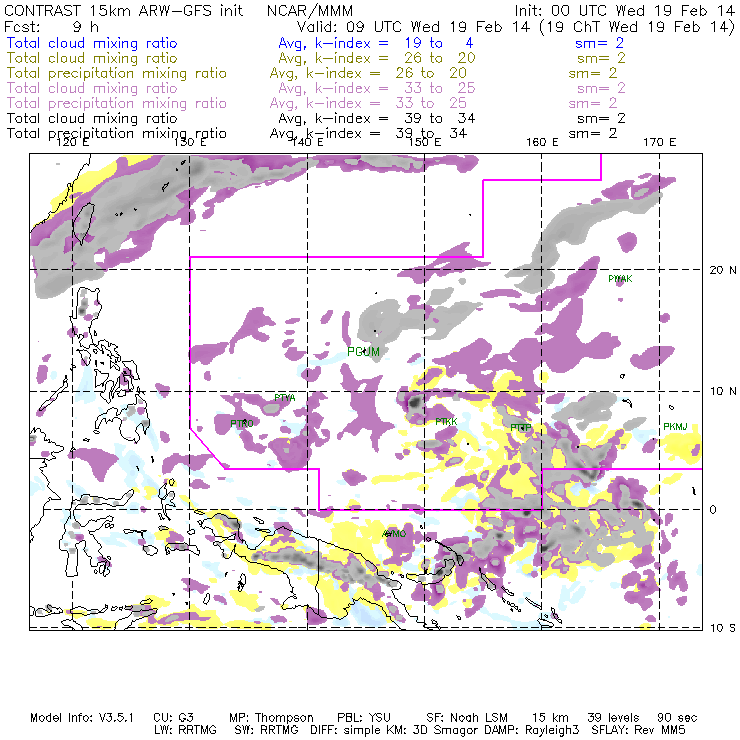Click the 'SFLAY: Rev MM5' footer entry
Screen dimensions: 740x740
click(x=639, y=730)
